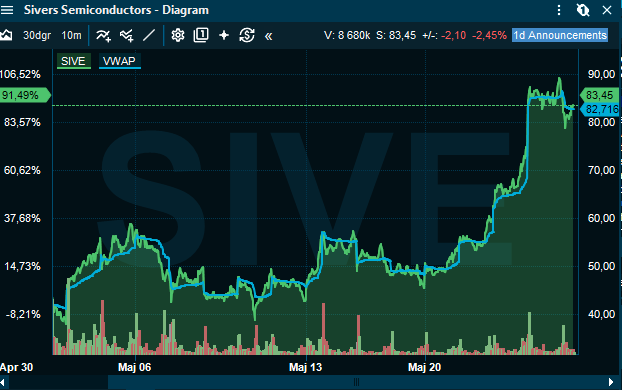Click the Maj 06 date label
The height and width of the screenshot is (390, 622).
pos(134,367)
